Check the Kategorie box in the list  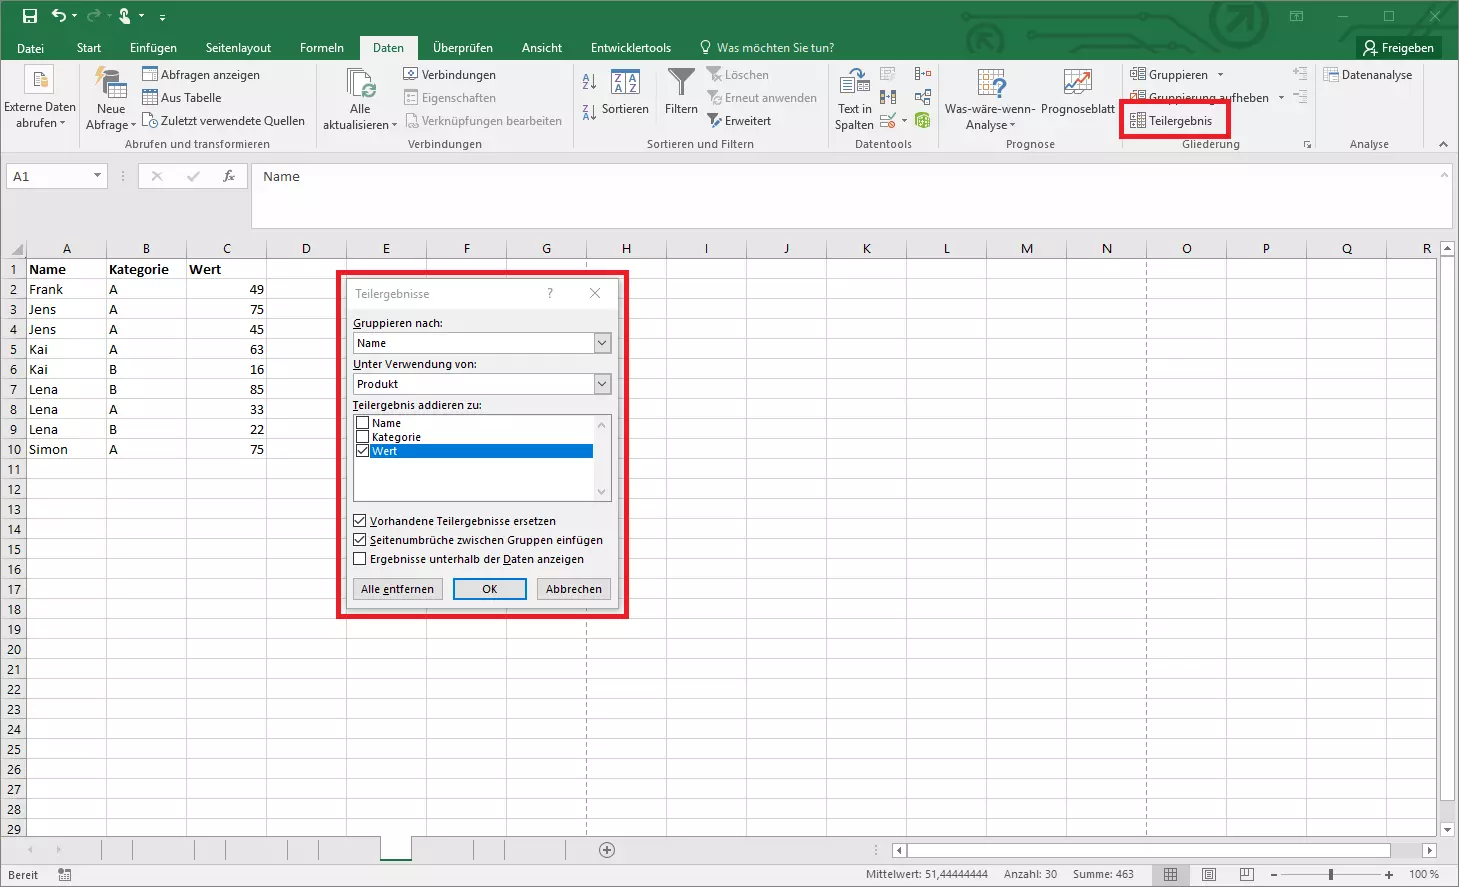pyautogui.click(x=362, y=437)
